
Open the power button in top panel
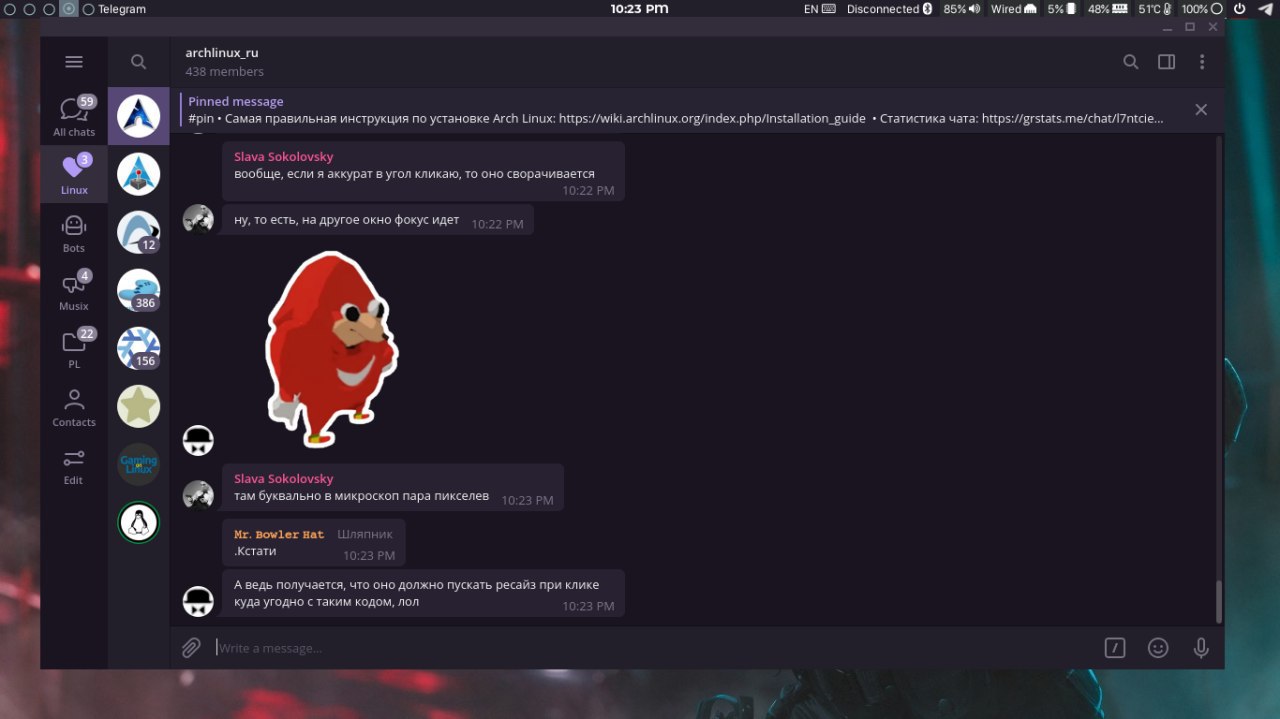1240,9
